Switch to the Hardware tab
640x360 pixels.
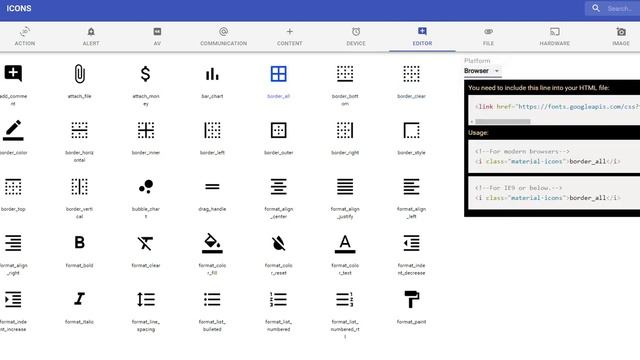[555, 36]
